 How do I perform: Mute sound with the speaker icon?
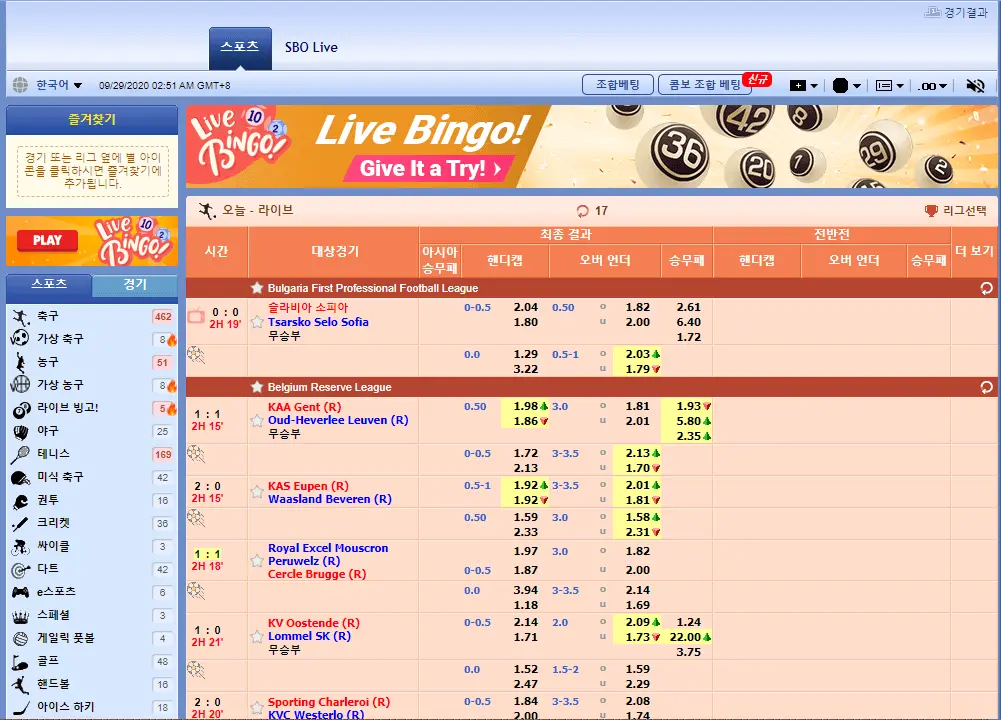(975, 86)
